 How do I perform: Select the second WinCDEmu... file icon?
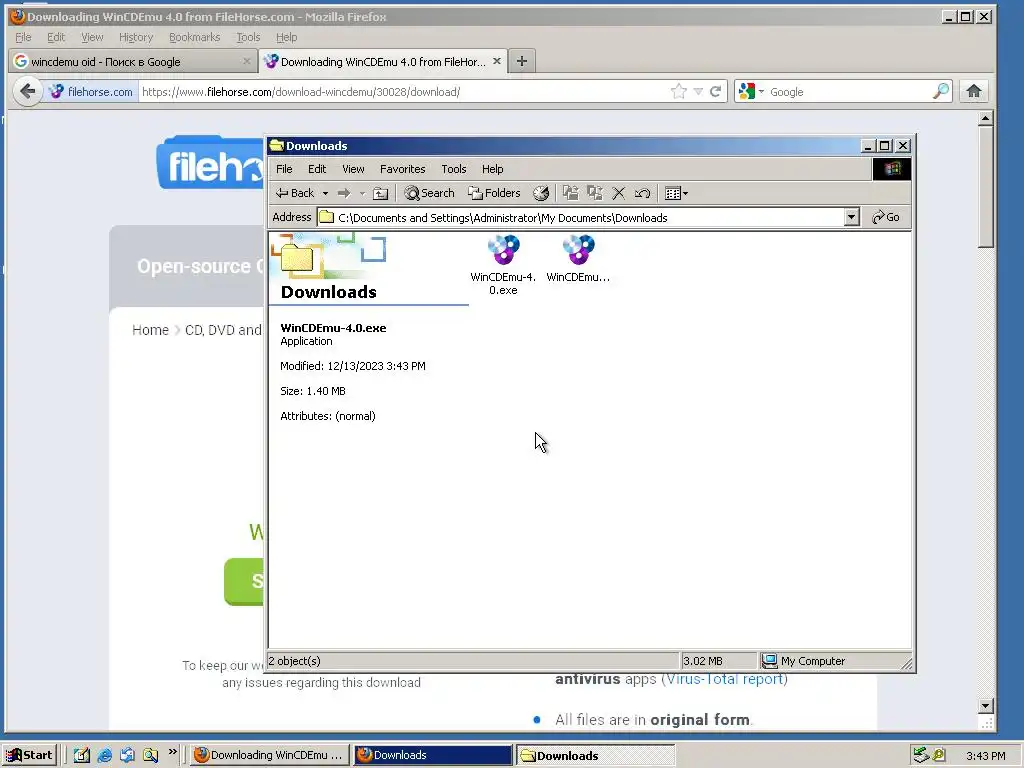click(x=578, y=250)
